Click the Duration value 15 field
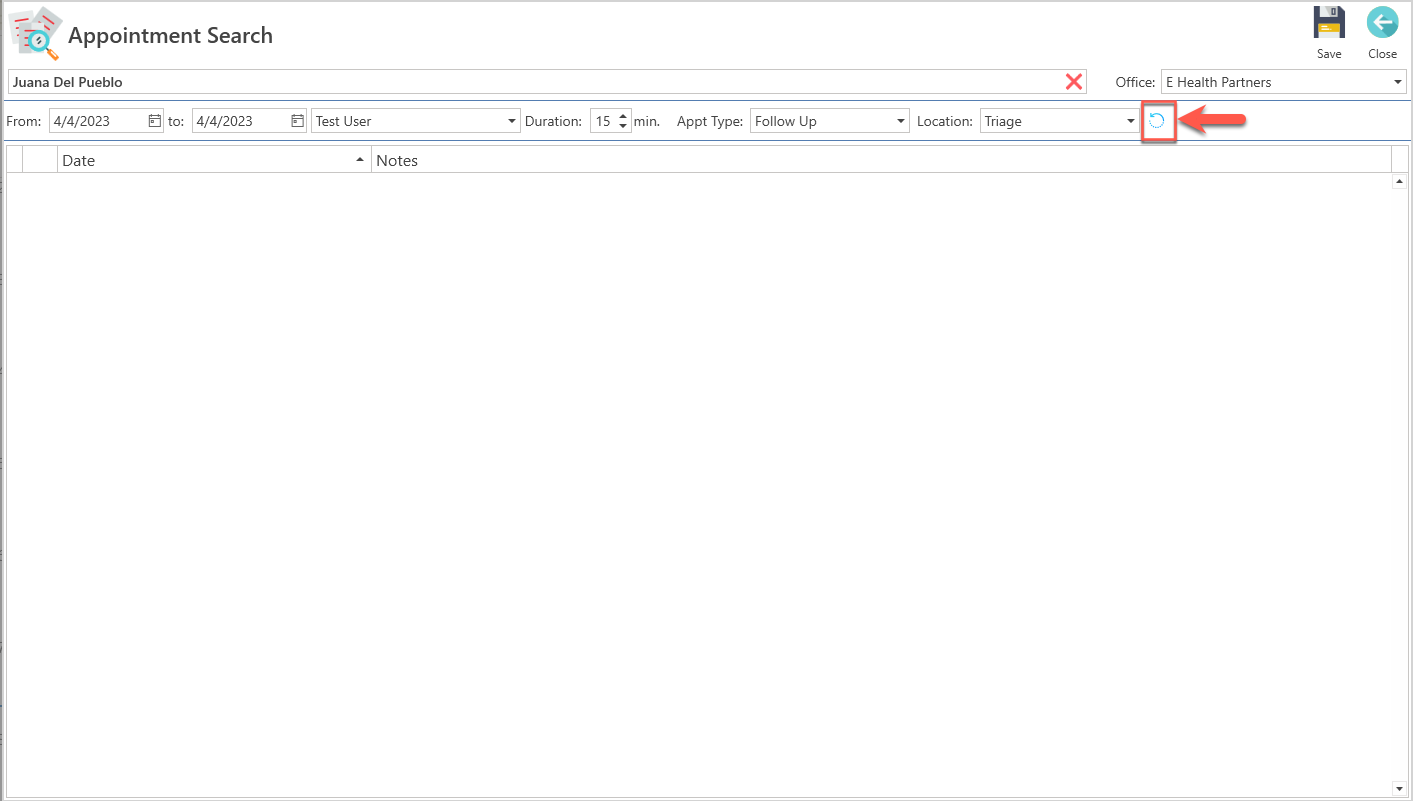This screenshot has height=801, width=1413. click(x=603, y=121)
